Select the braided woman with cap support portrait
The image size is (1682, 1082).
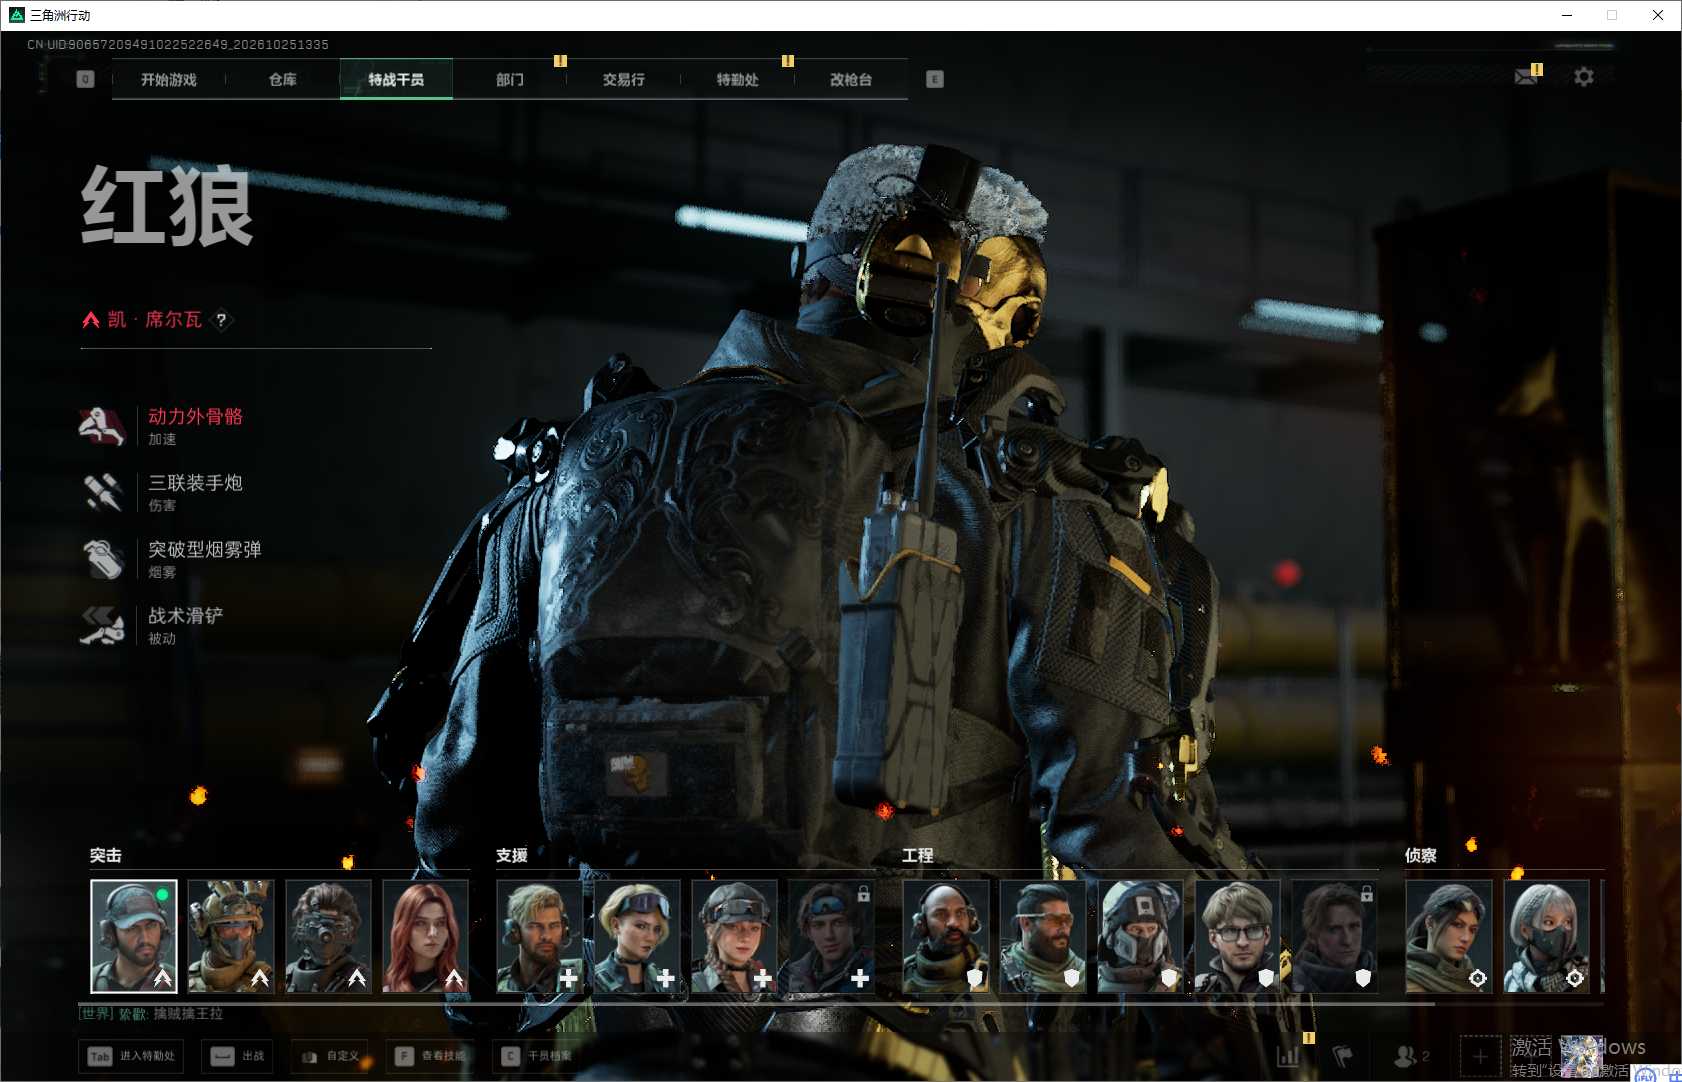tap(734, 936)
